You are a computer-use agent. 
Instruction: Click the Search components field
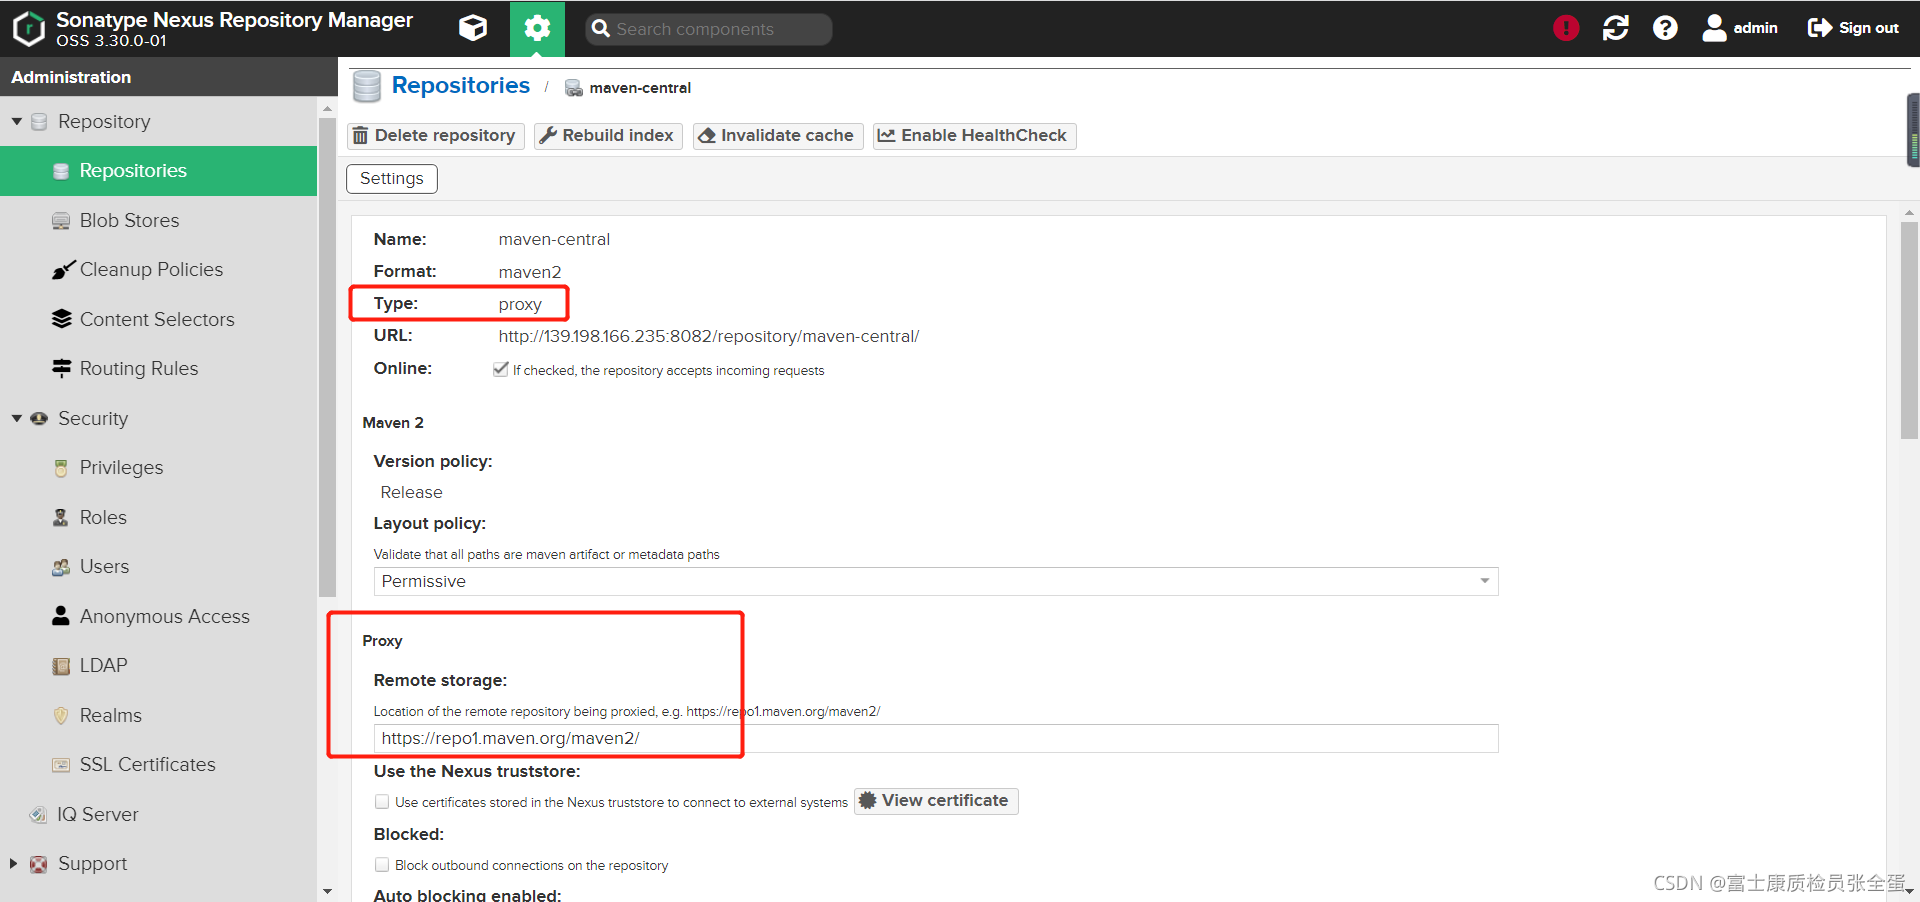click(709, 29)
